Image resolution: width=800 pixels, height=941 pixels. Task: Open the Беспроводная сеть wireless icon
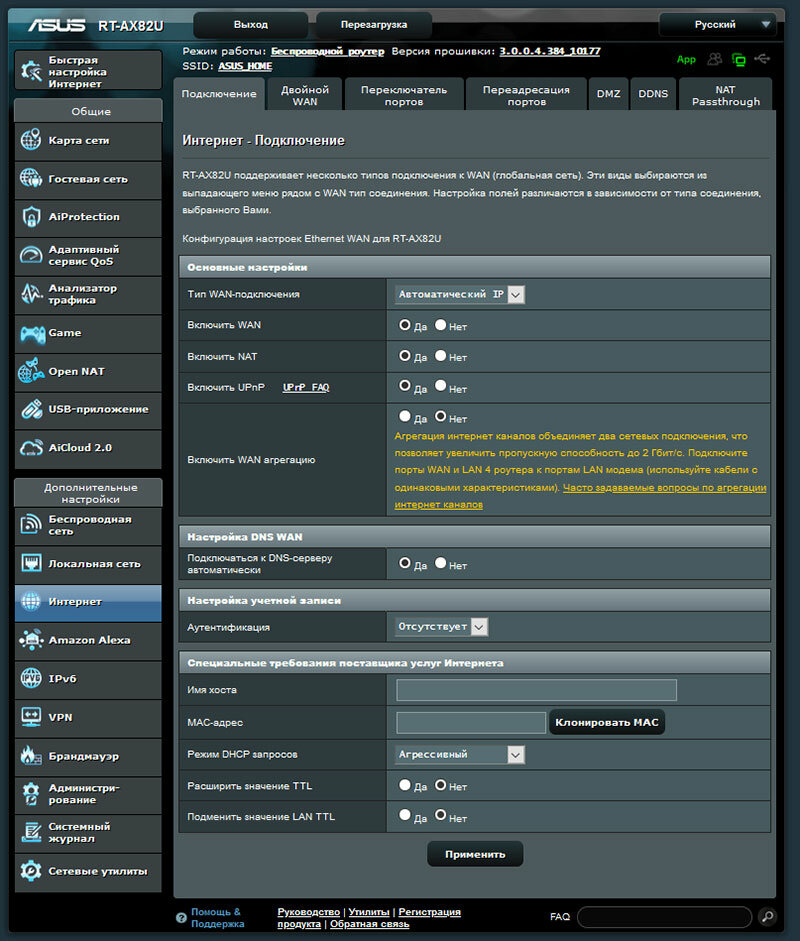point(31,525)
